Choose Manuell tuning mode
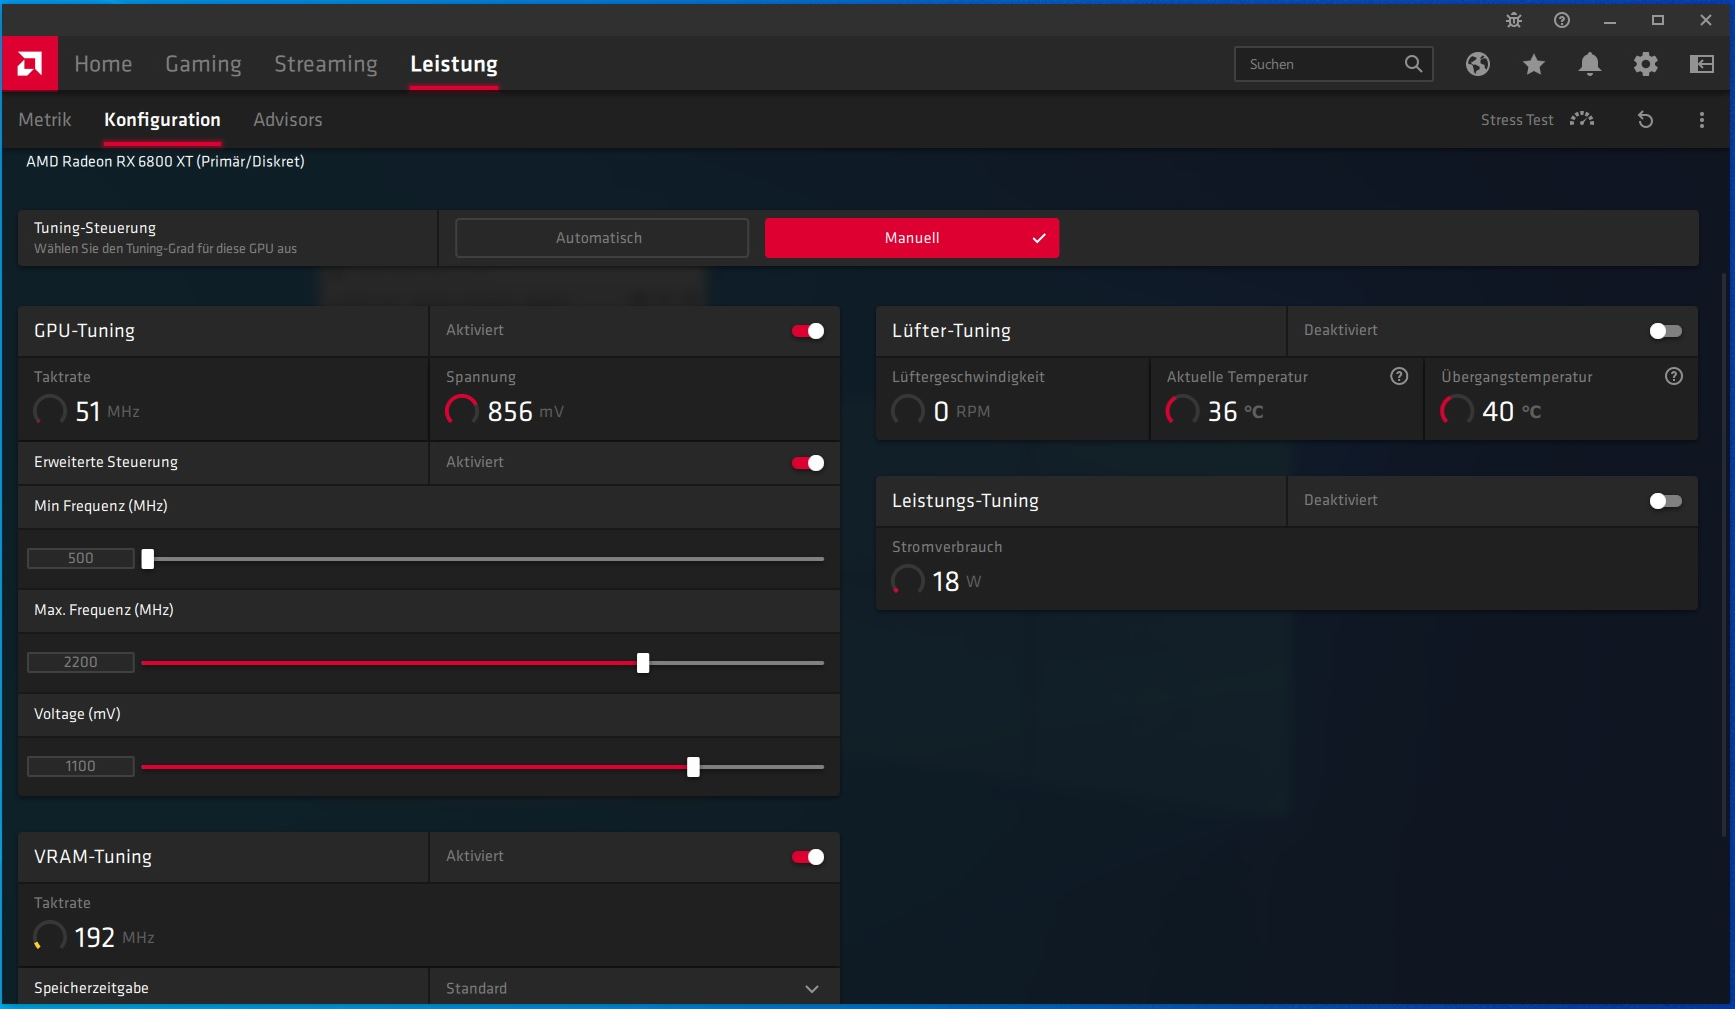The height and width of the screenshot is (1009, 1735). pyautogui.click(x=912, y=238)
